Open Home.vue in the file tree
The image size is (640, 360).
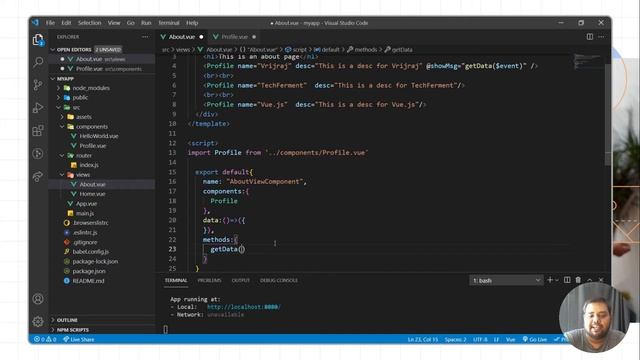point(92,194)
